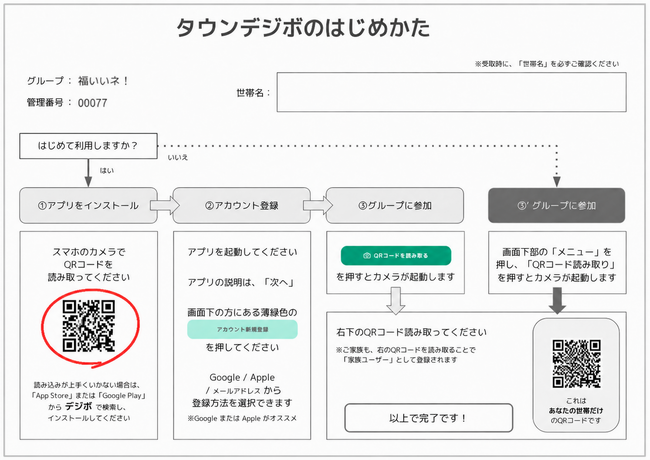Click the 世帯名： label
Viewport: 650px width, 460px height.
[x=253, y=93]
